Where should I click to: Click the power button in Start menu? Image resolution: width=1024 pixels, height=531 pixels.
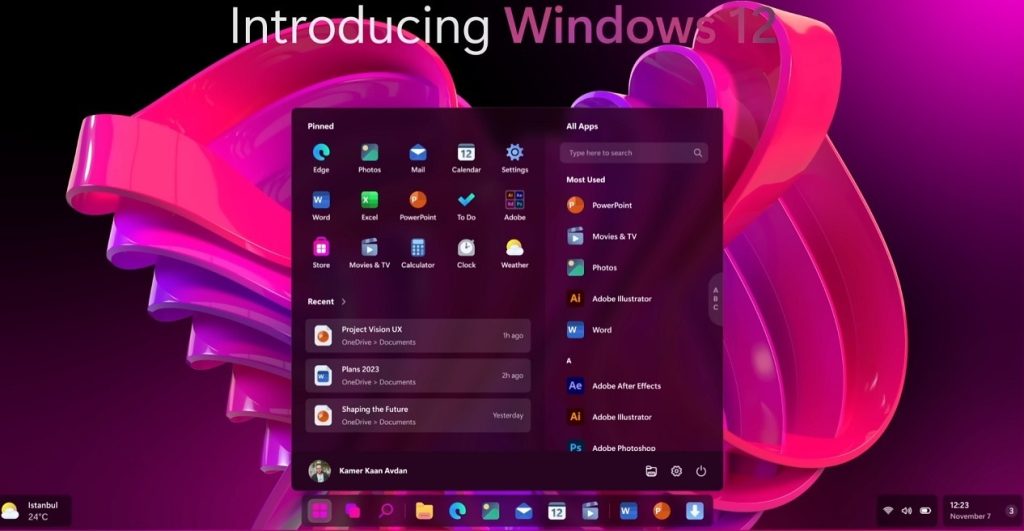pyautogui.click(x=701, y=471)
